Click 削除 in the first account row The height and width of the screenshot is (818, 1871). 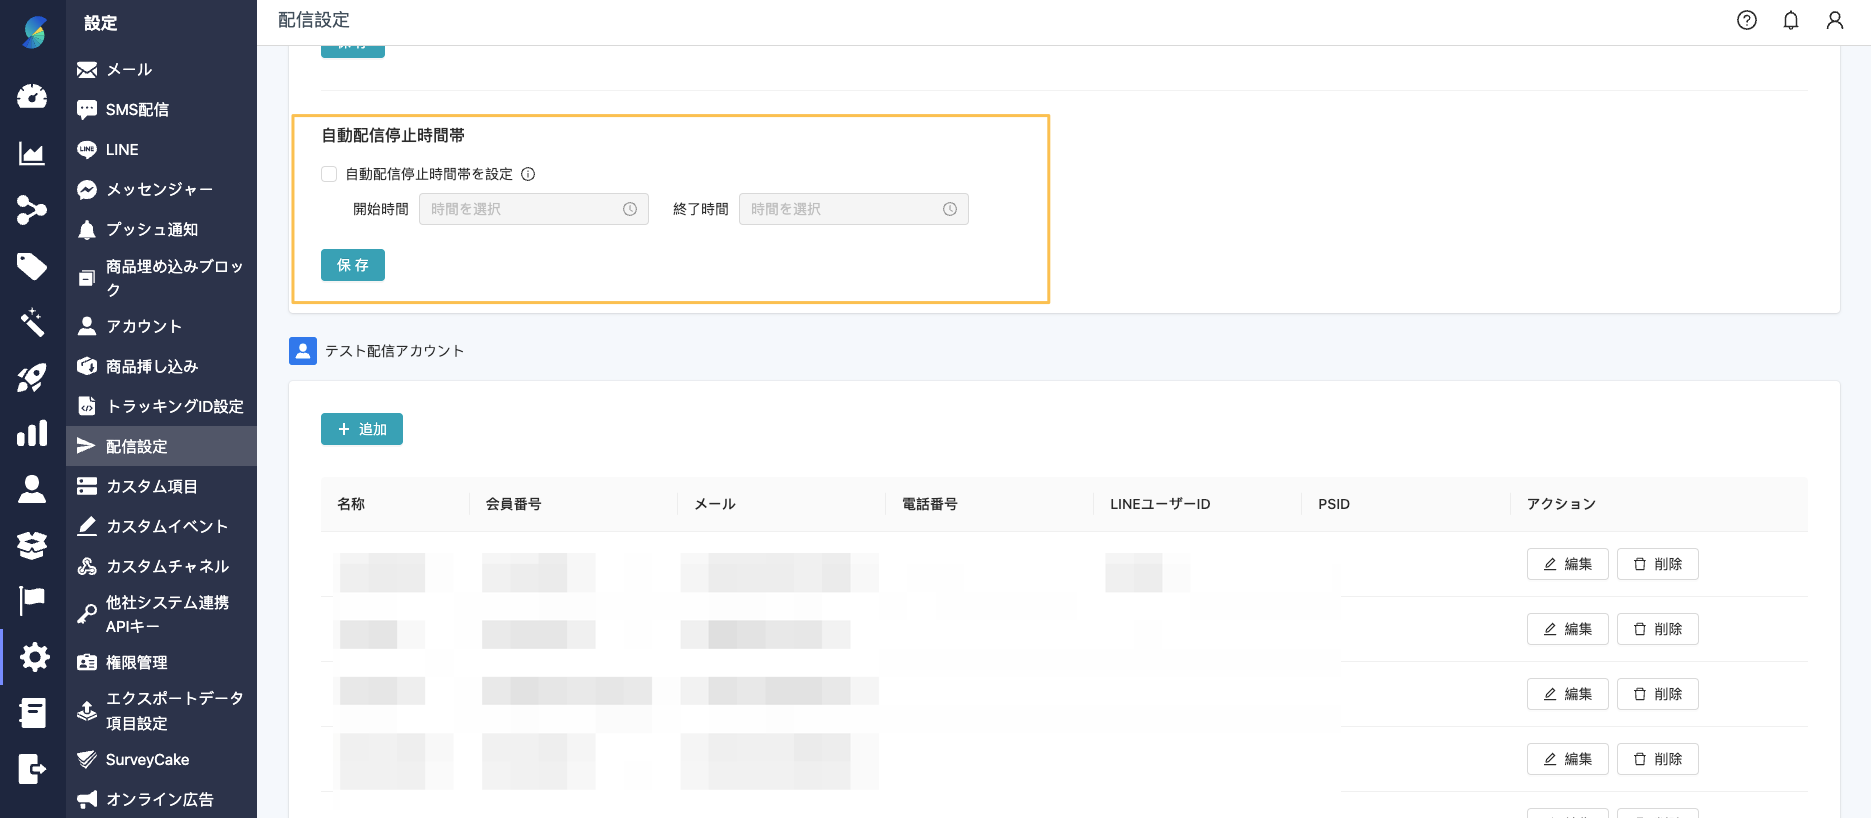(1658, 564)
